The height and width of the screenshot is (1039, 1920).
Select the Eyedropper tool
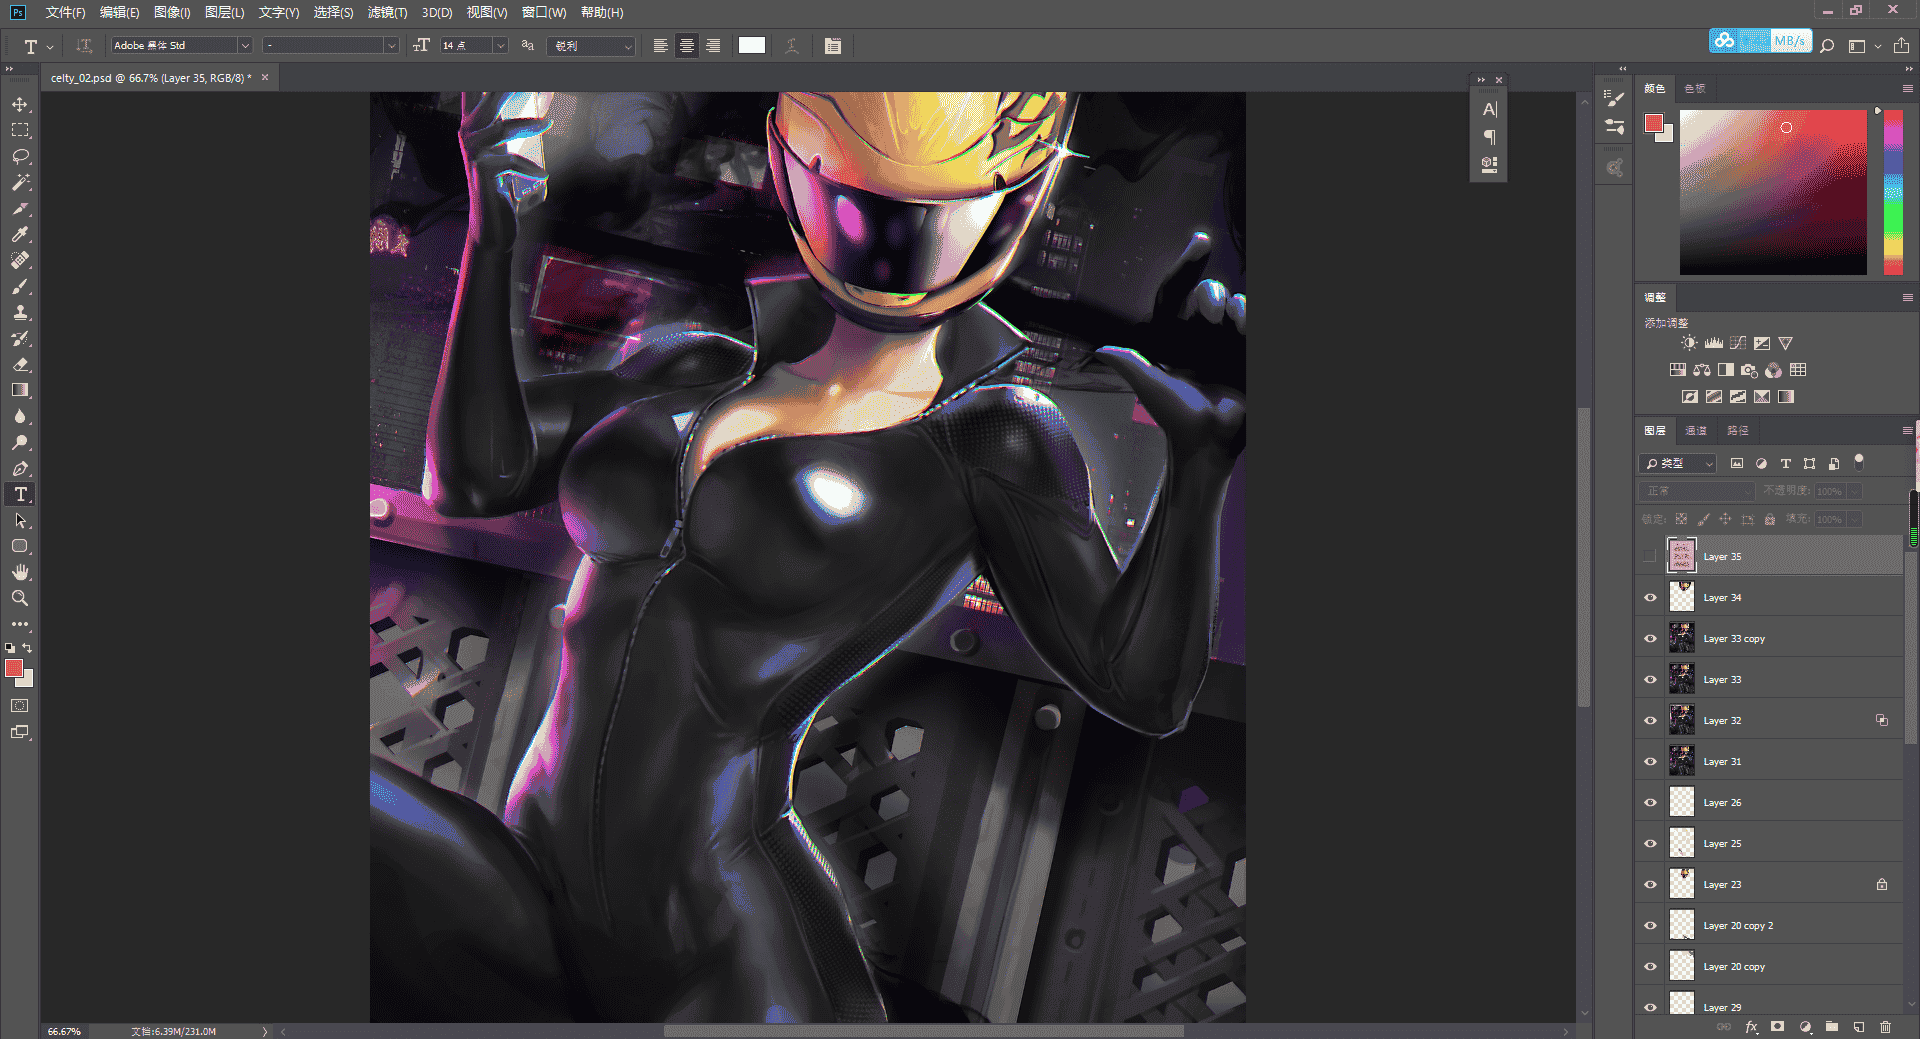click(20, 234)
